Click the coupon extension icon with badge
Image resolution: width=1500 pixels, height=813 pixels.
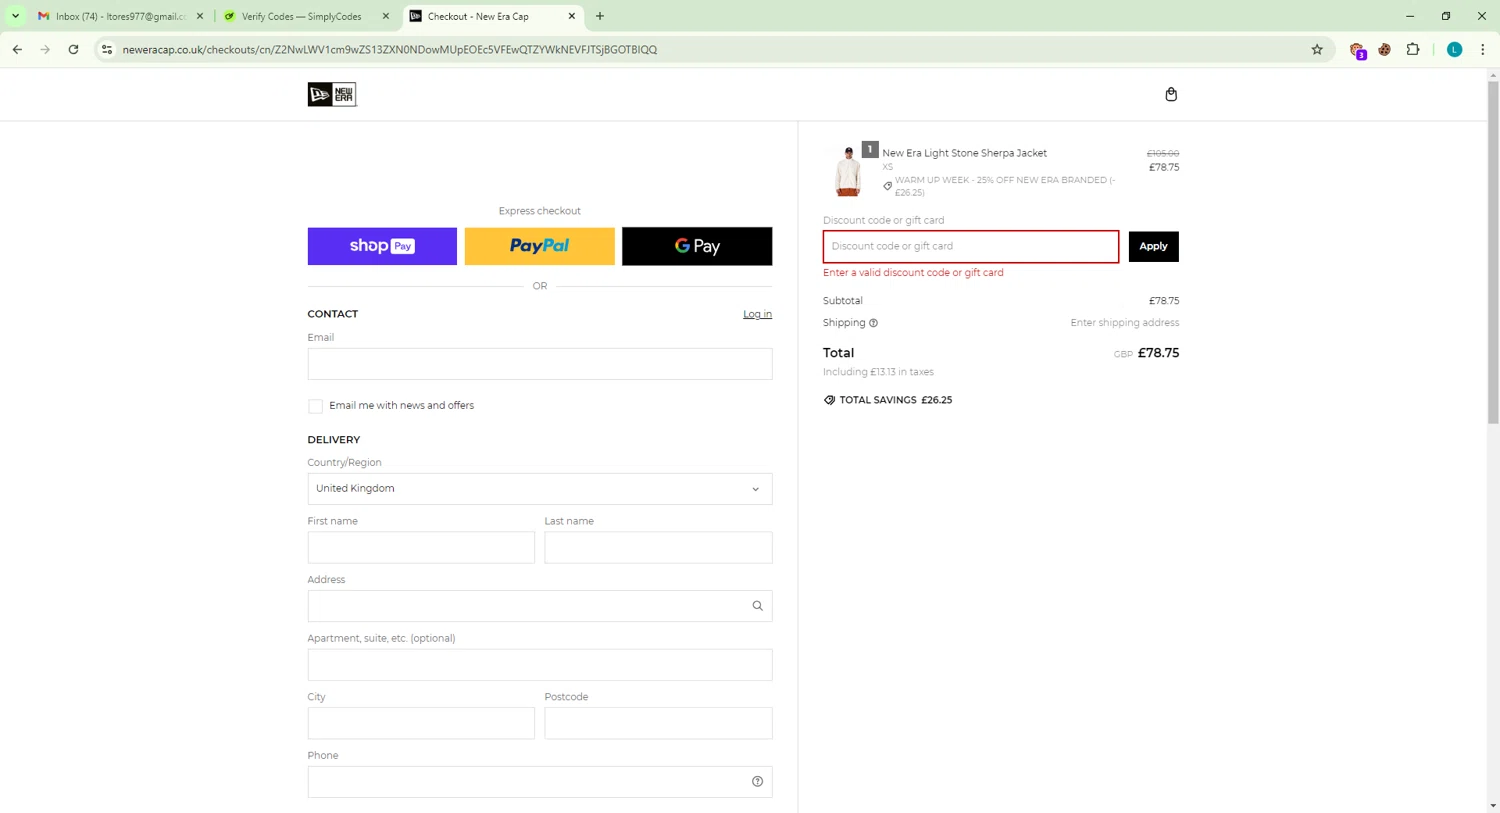pos(1357,50)
